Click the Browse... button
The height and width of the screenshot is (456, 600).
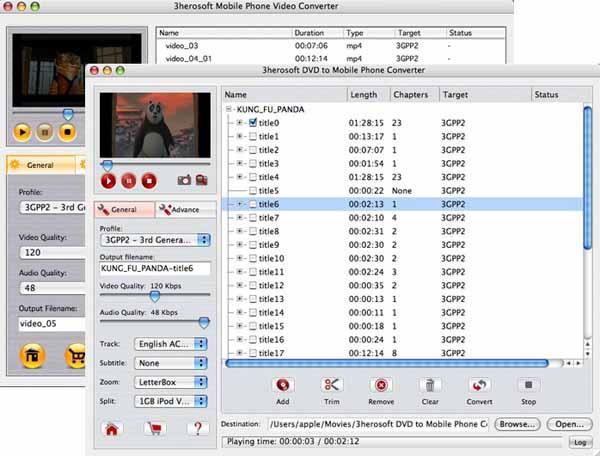517,424
